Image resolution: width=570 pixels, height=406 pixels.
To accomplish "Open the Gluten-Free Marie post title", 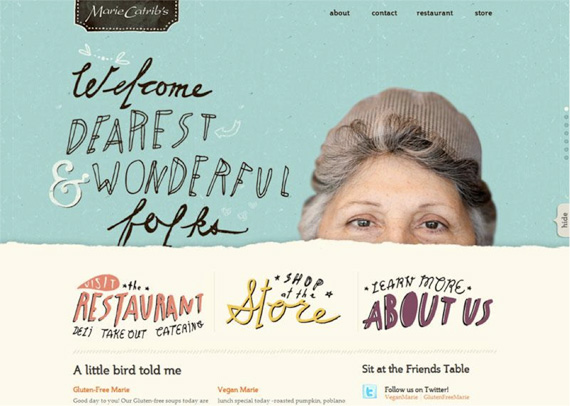I will pos(101,390).
